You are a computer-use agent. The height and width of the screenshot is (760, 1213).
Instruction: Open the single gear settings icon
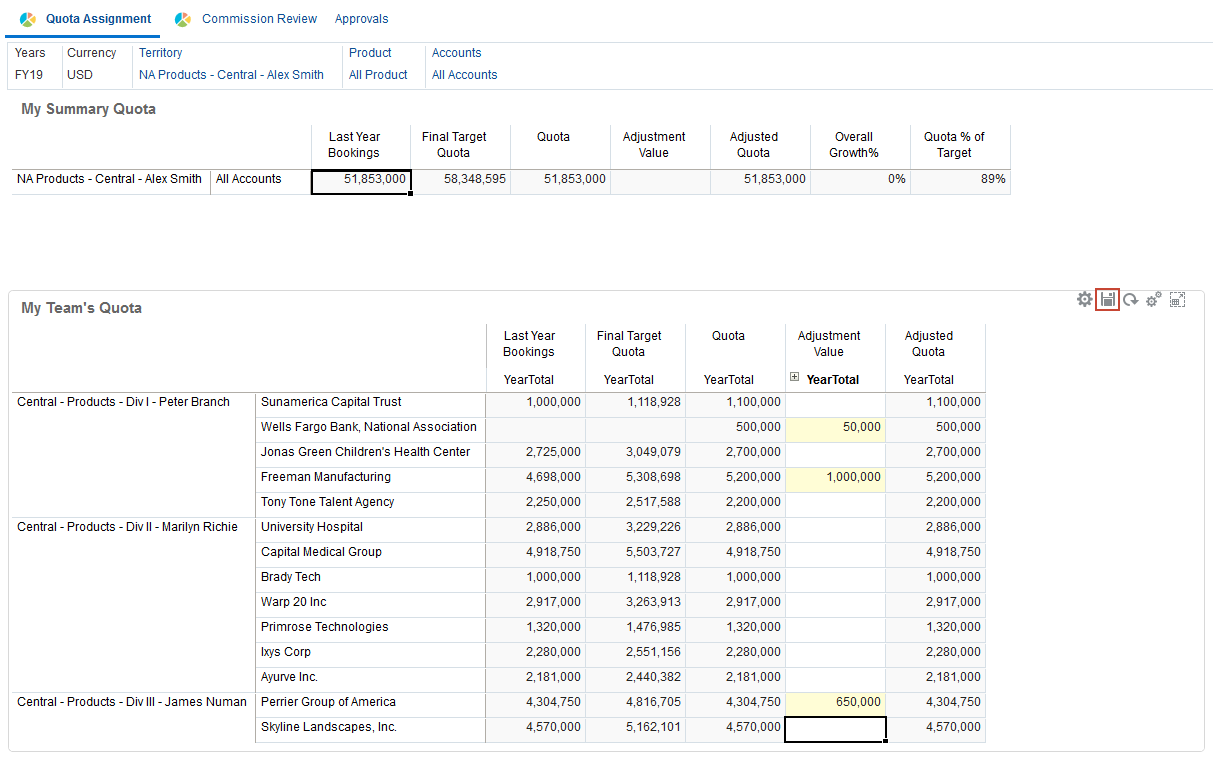pos(1084,299)
